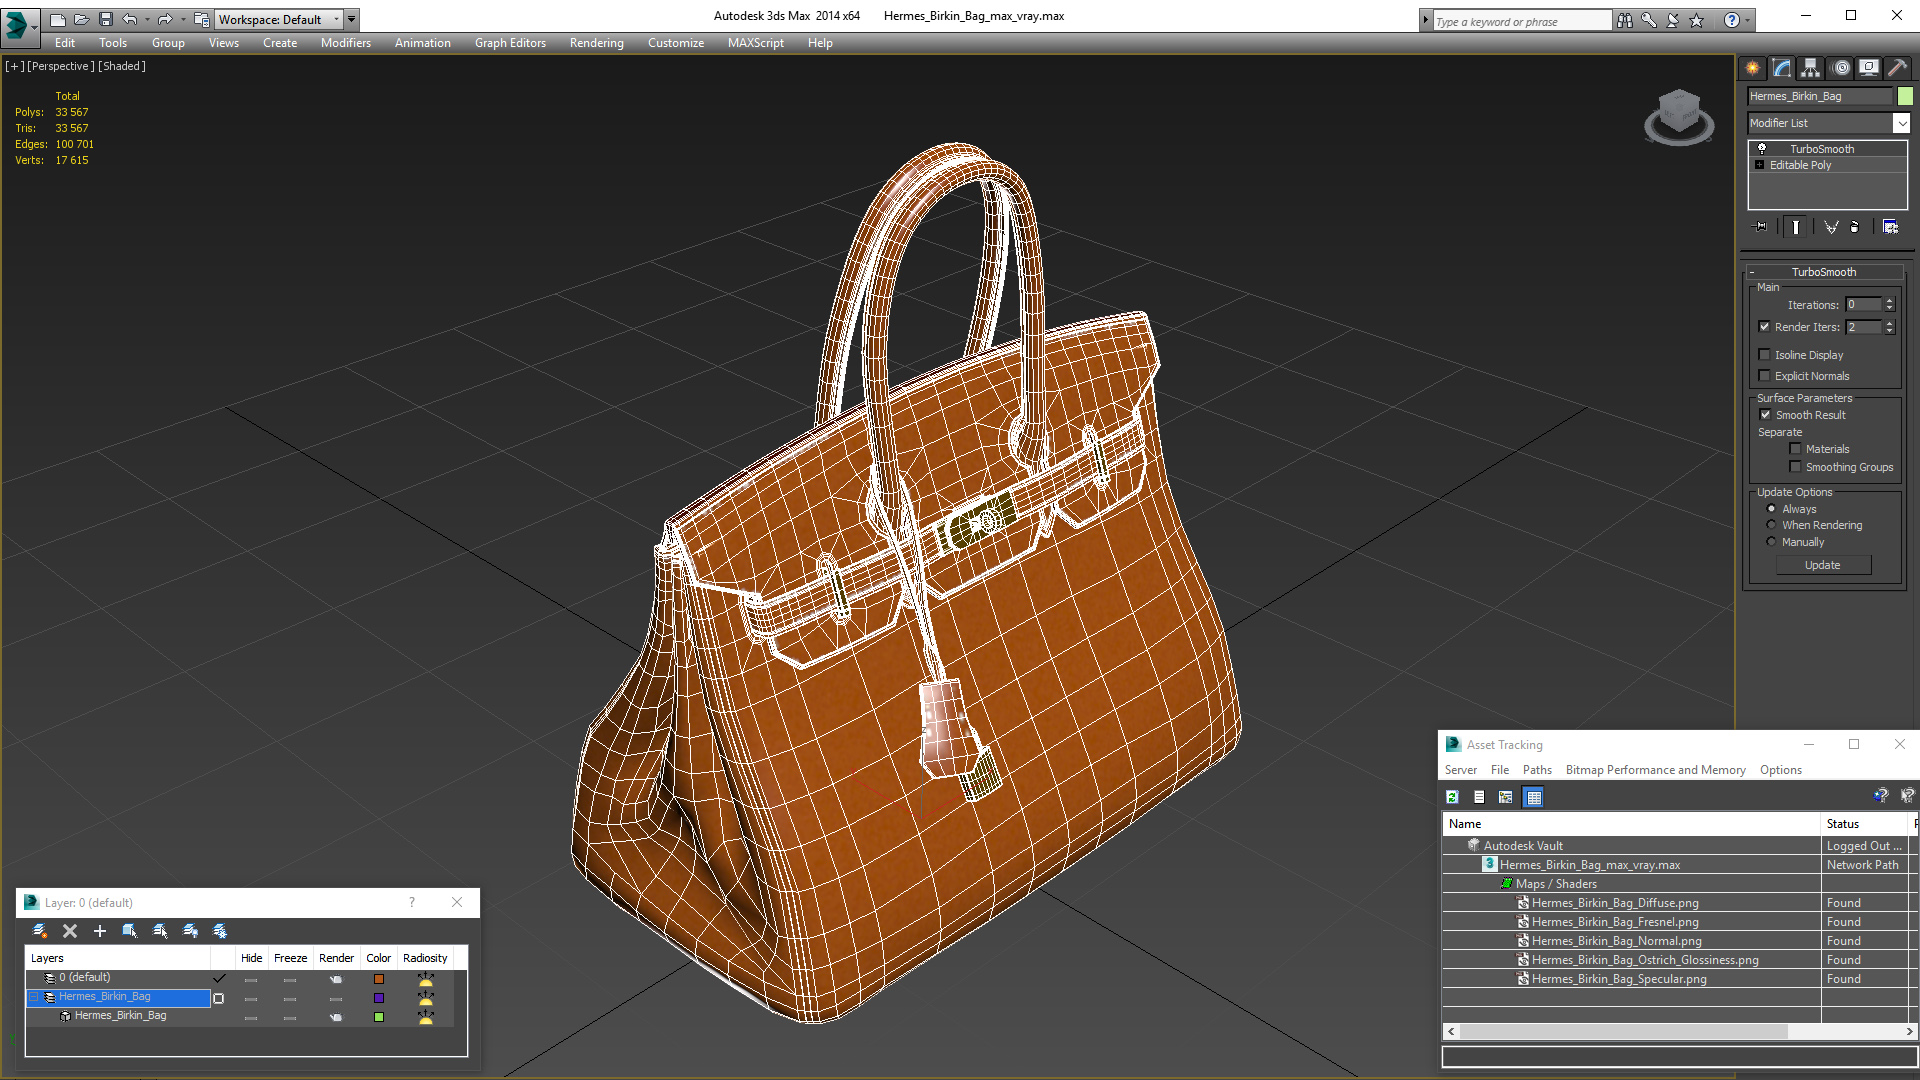This screenshot has width=1920, height=1080.
Task: Enable the Isoline Display checkbox
Action: [1765, 355]
